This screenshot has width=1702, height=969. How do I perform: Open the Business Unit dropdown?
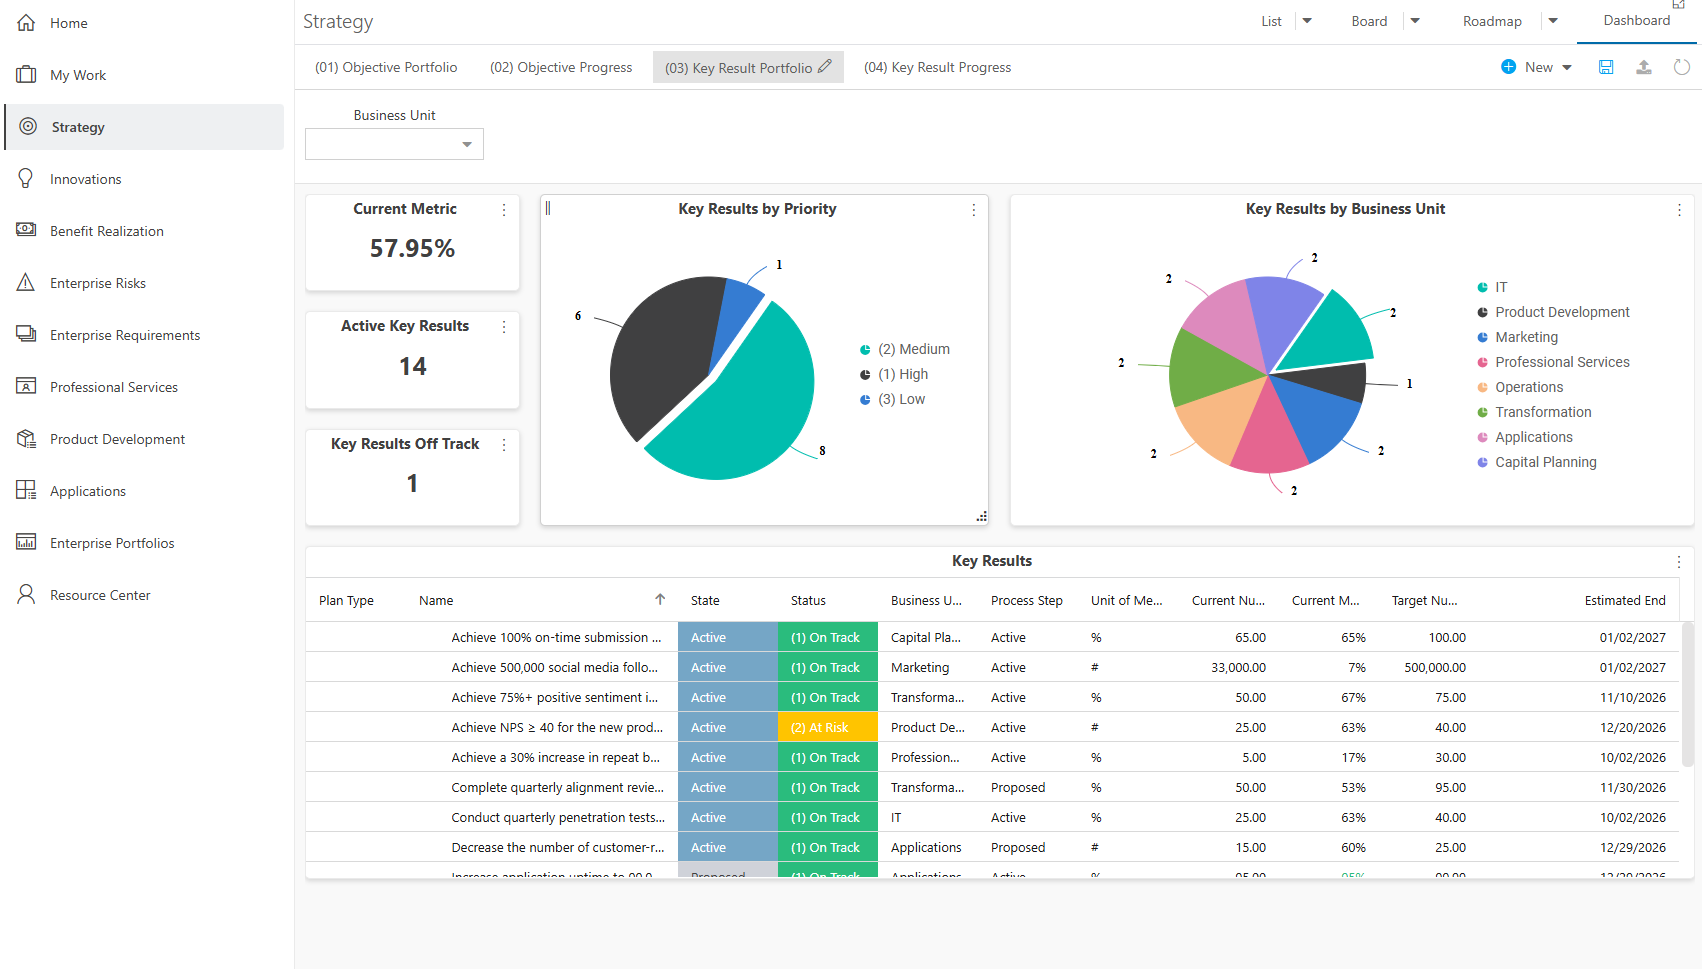394,144
